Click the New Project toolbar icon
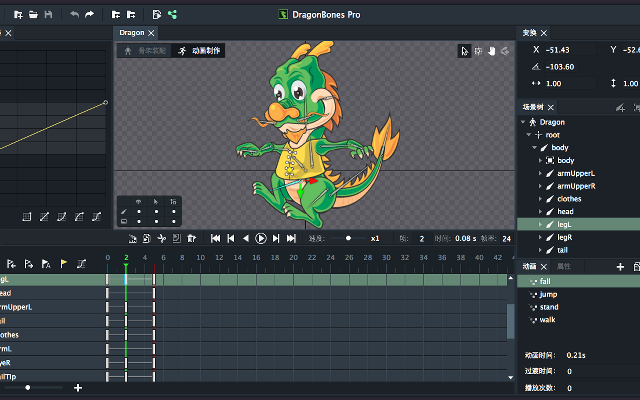Image resolution: width=640 pixels, height=400 pixels. pos(18,15)
